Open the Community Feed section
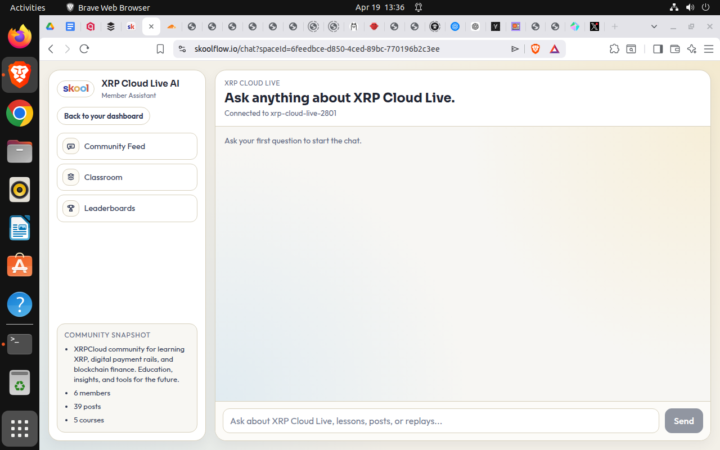This screenshot has width=720, height=450. tap(127, 146)
